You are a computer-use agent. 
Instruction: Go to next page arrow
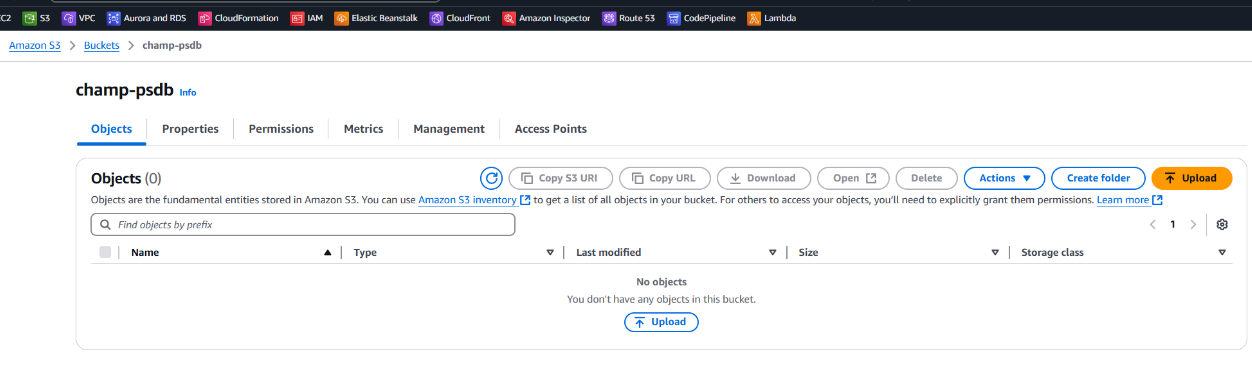1193,225
